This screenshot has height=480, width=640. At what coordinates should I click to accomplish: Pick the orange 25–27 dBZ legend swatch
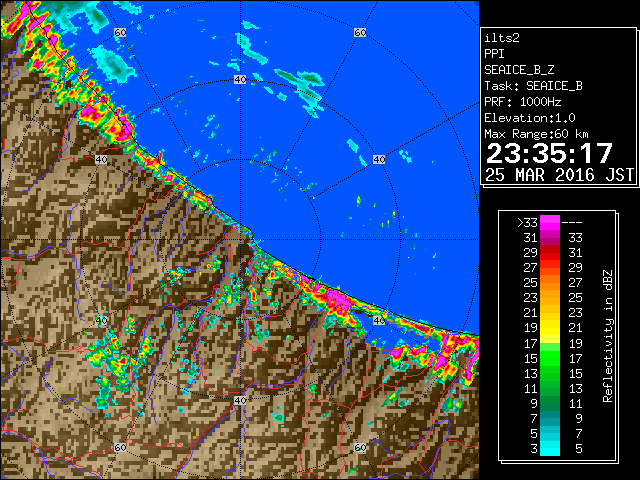click(x=550, y=283)
